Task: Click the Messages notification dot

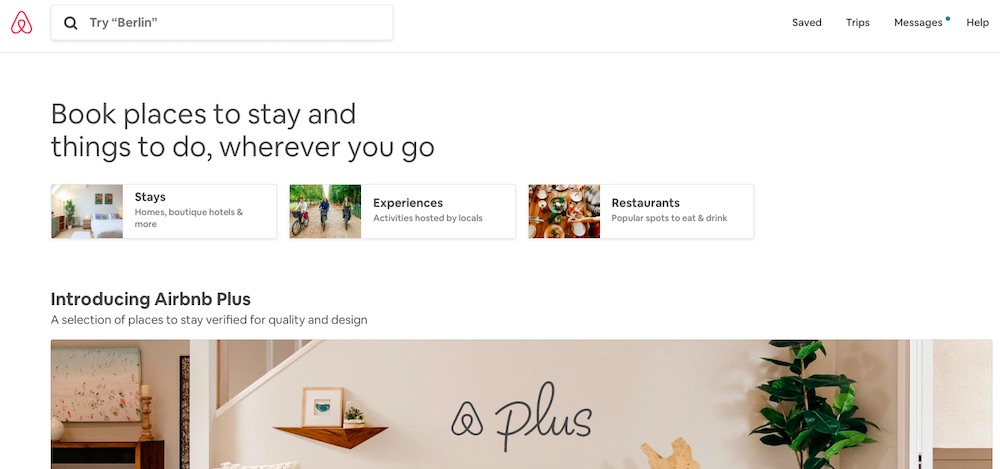Action: 948,19
